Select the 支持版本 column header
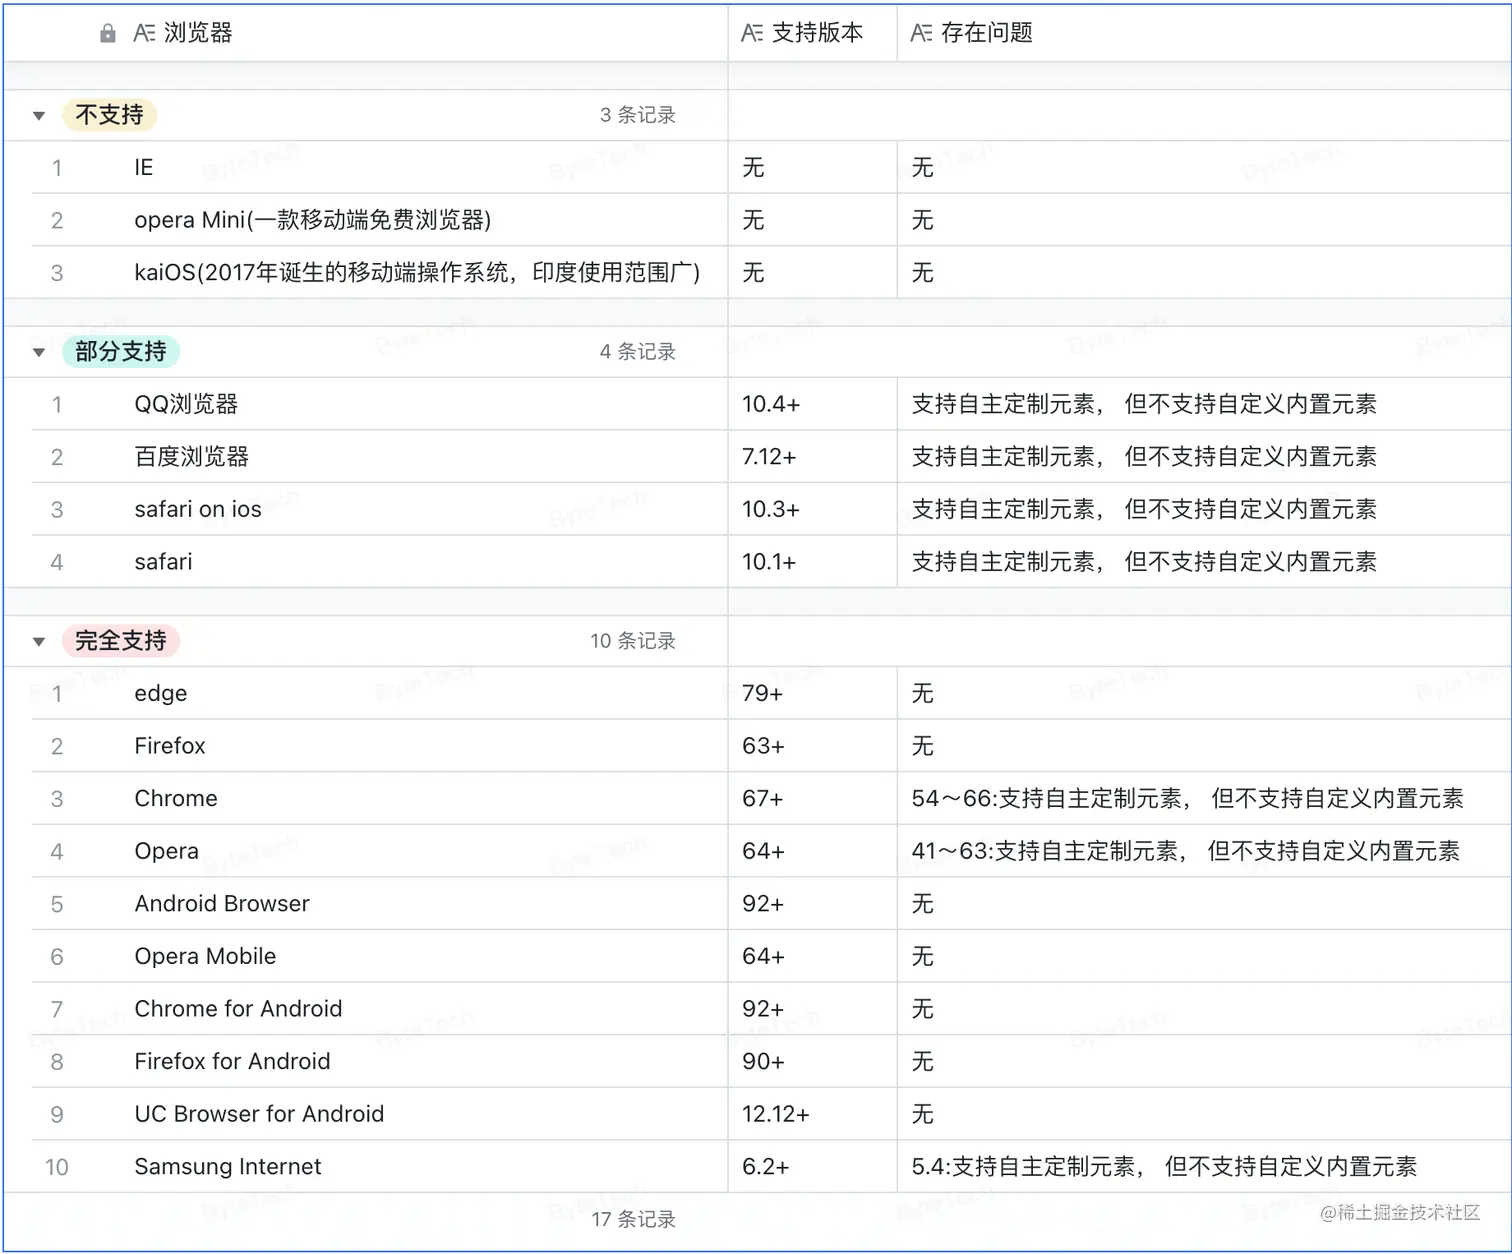Image resolution: width=1512 pixels, height=1254 pixels. coord(813,33)
